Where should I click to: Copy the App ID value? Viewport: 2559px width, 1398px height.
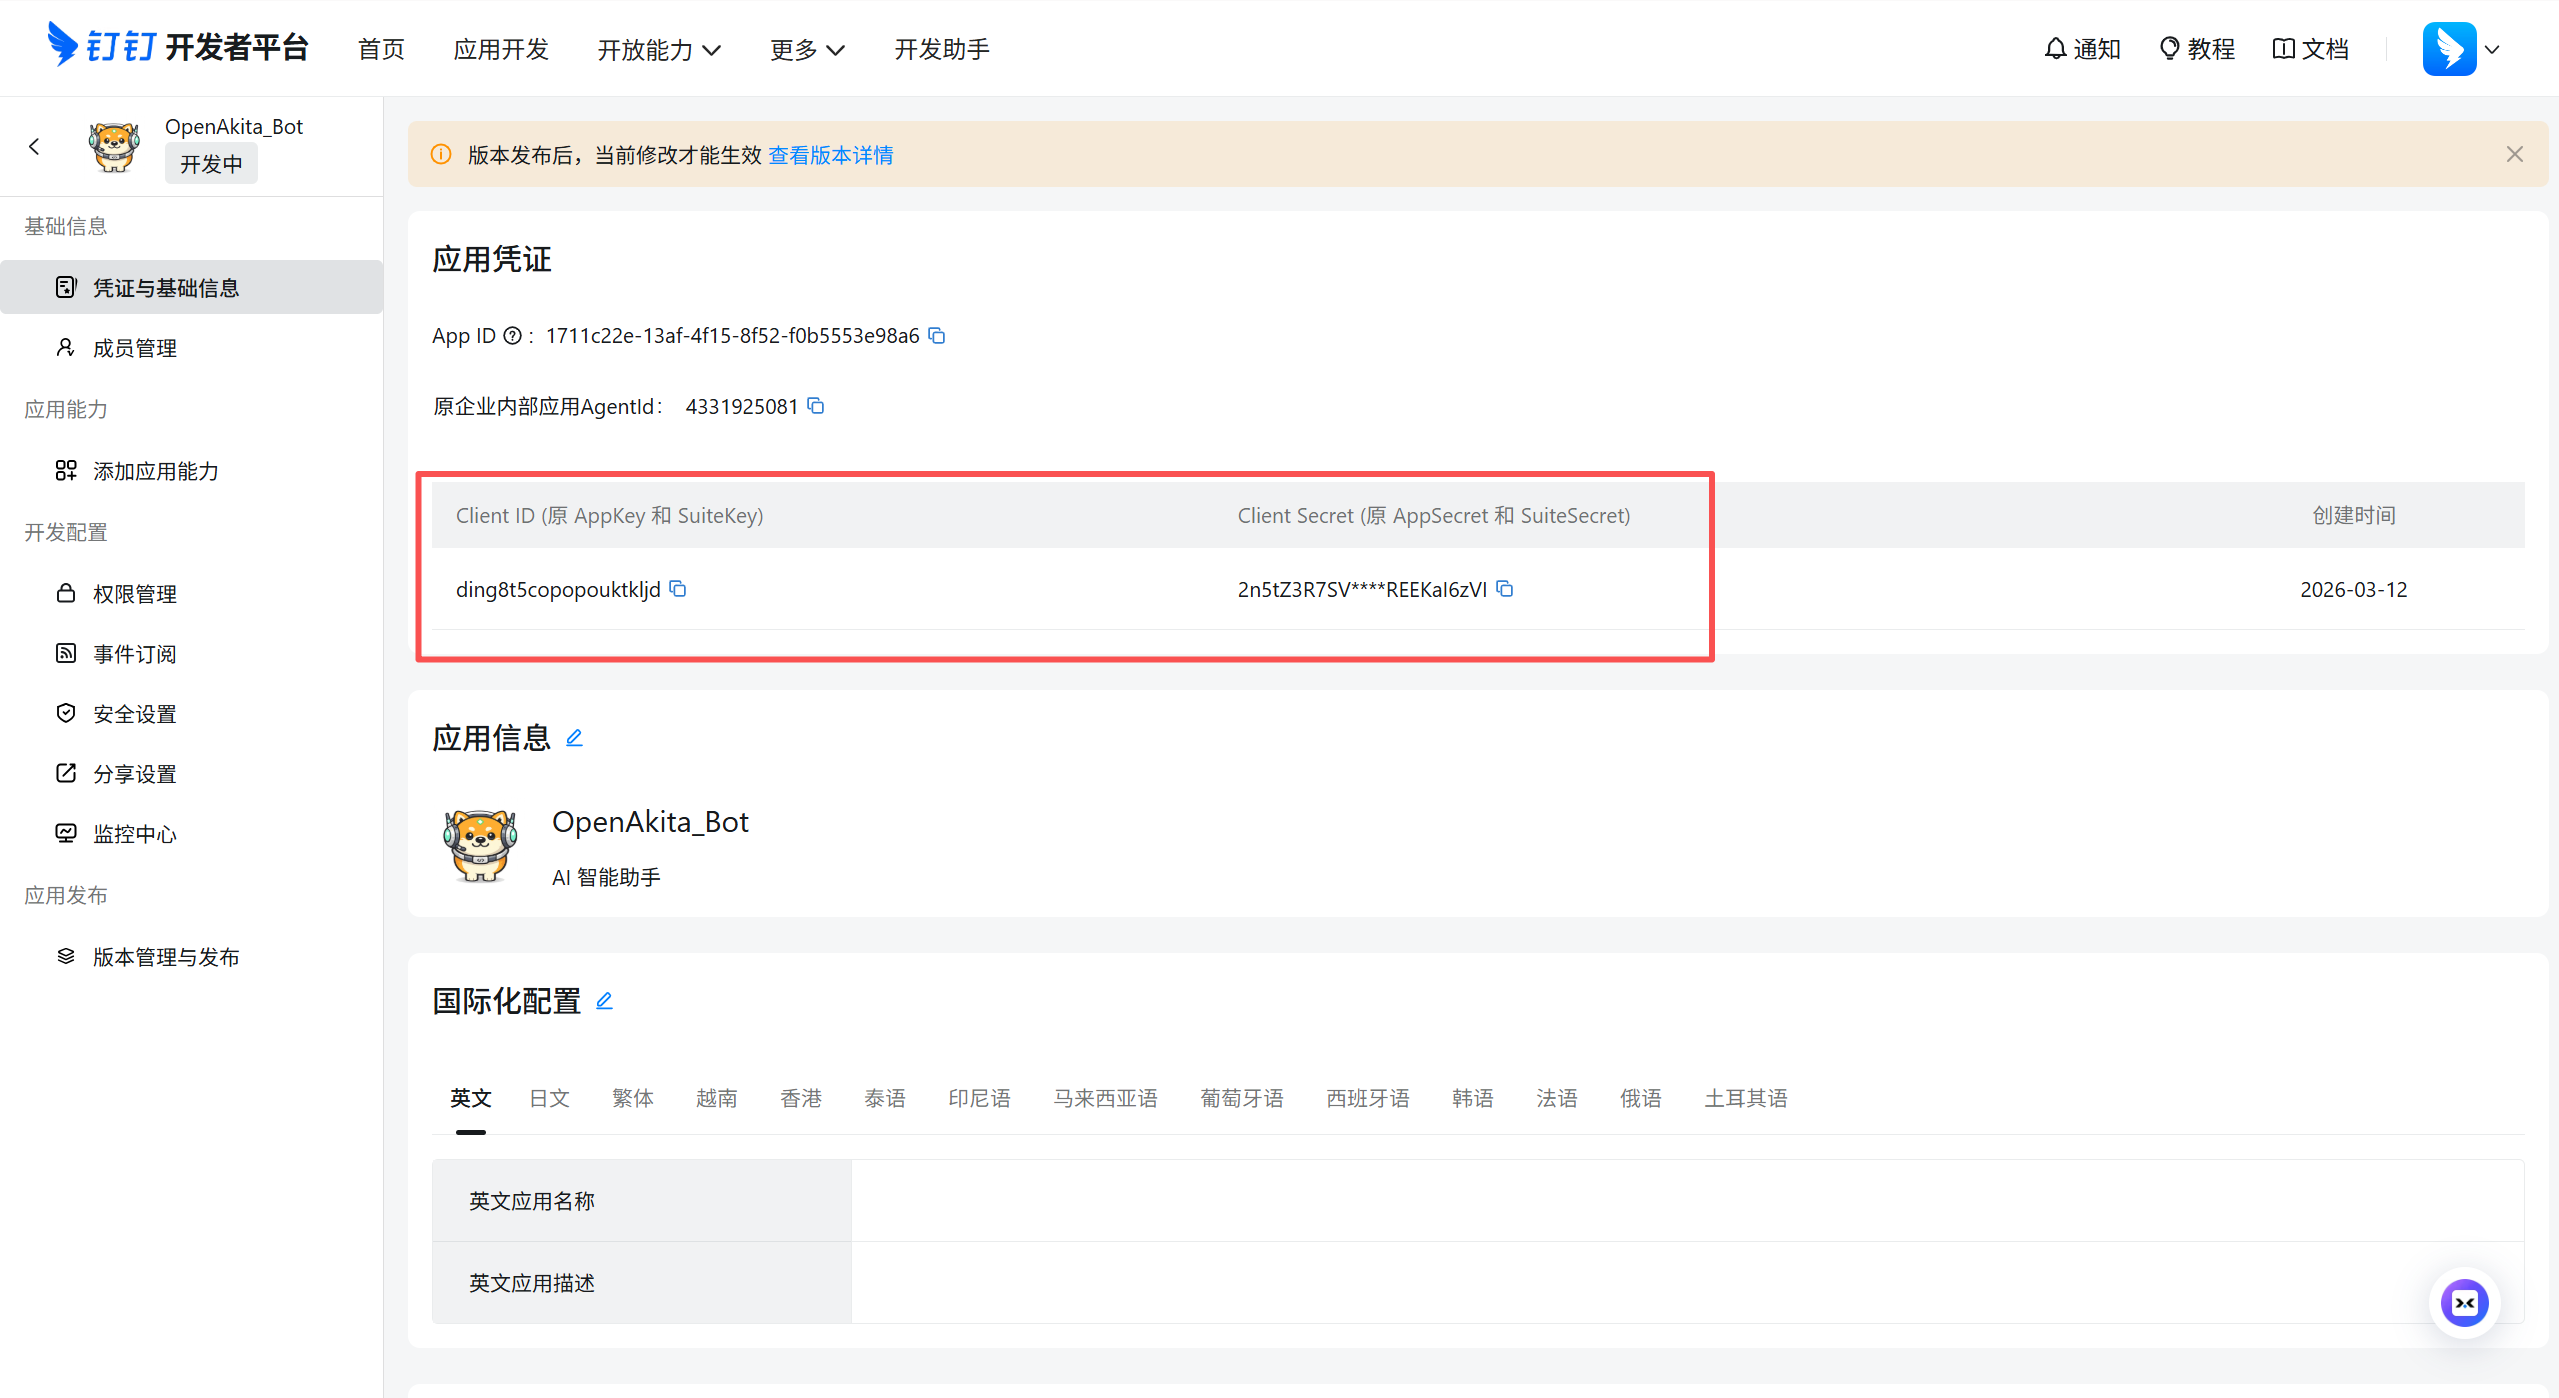(937, 335)
